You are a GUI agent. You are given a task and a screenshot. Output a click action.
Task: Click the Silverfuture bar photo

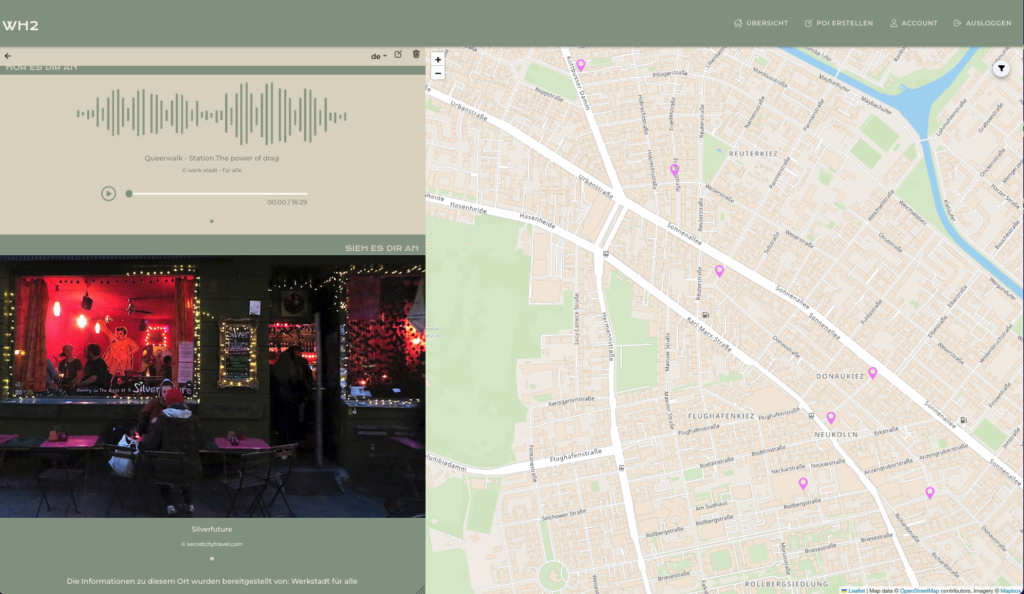[x=212, y=386]
